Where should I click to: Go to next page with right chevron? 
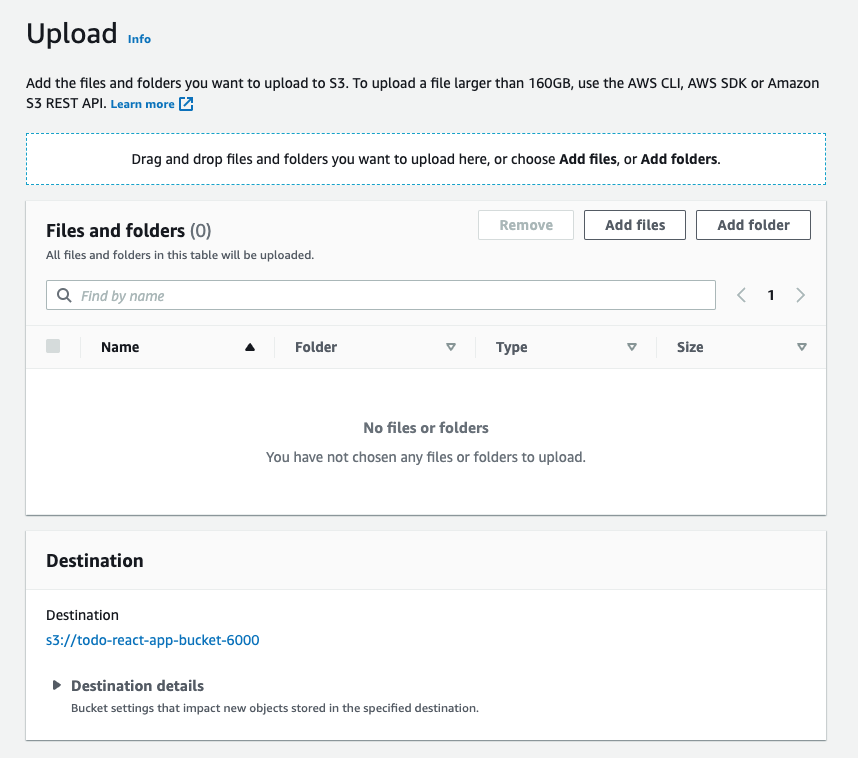point(801,296)
